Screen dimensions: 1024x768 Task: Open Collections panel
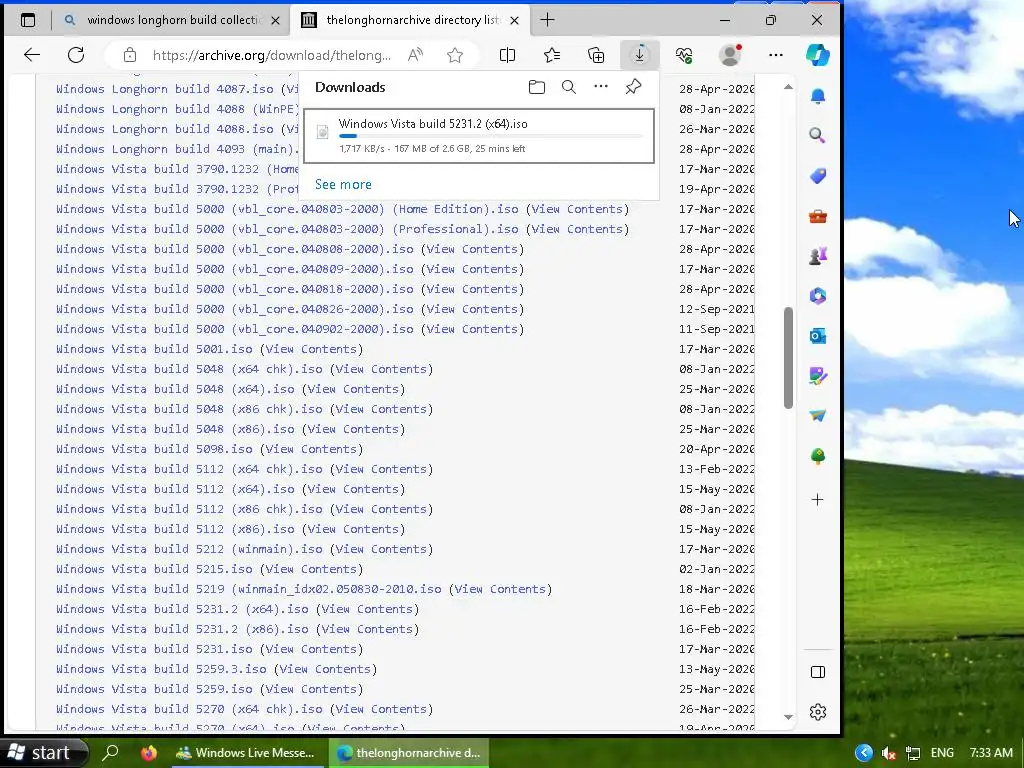[596, 55]
